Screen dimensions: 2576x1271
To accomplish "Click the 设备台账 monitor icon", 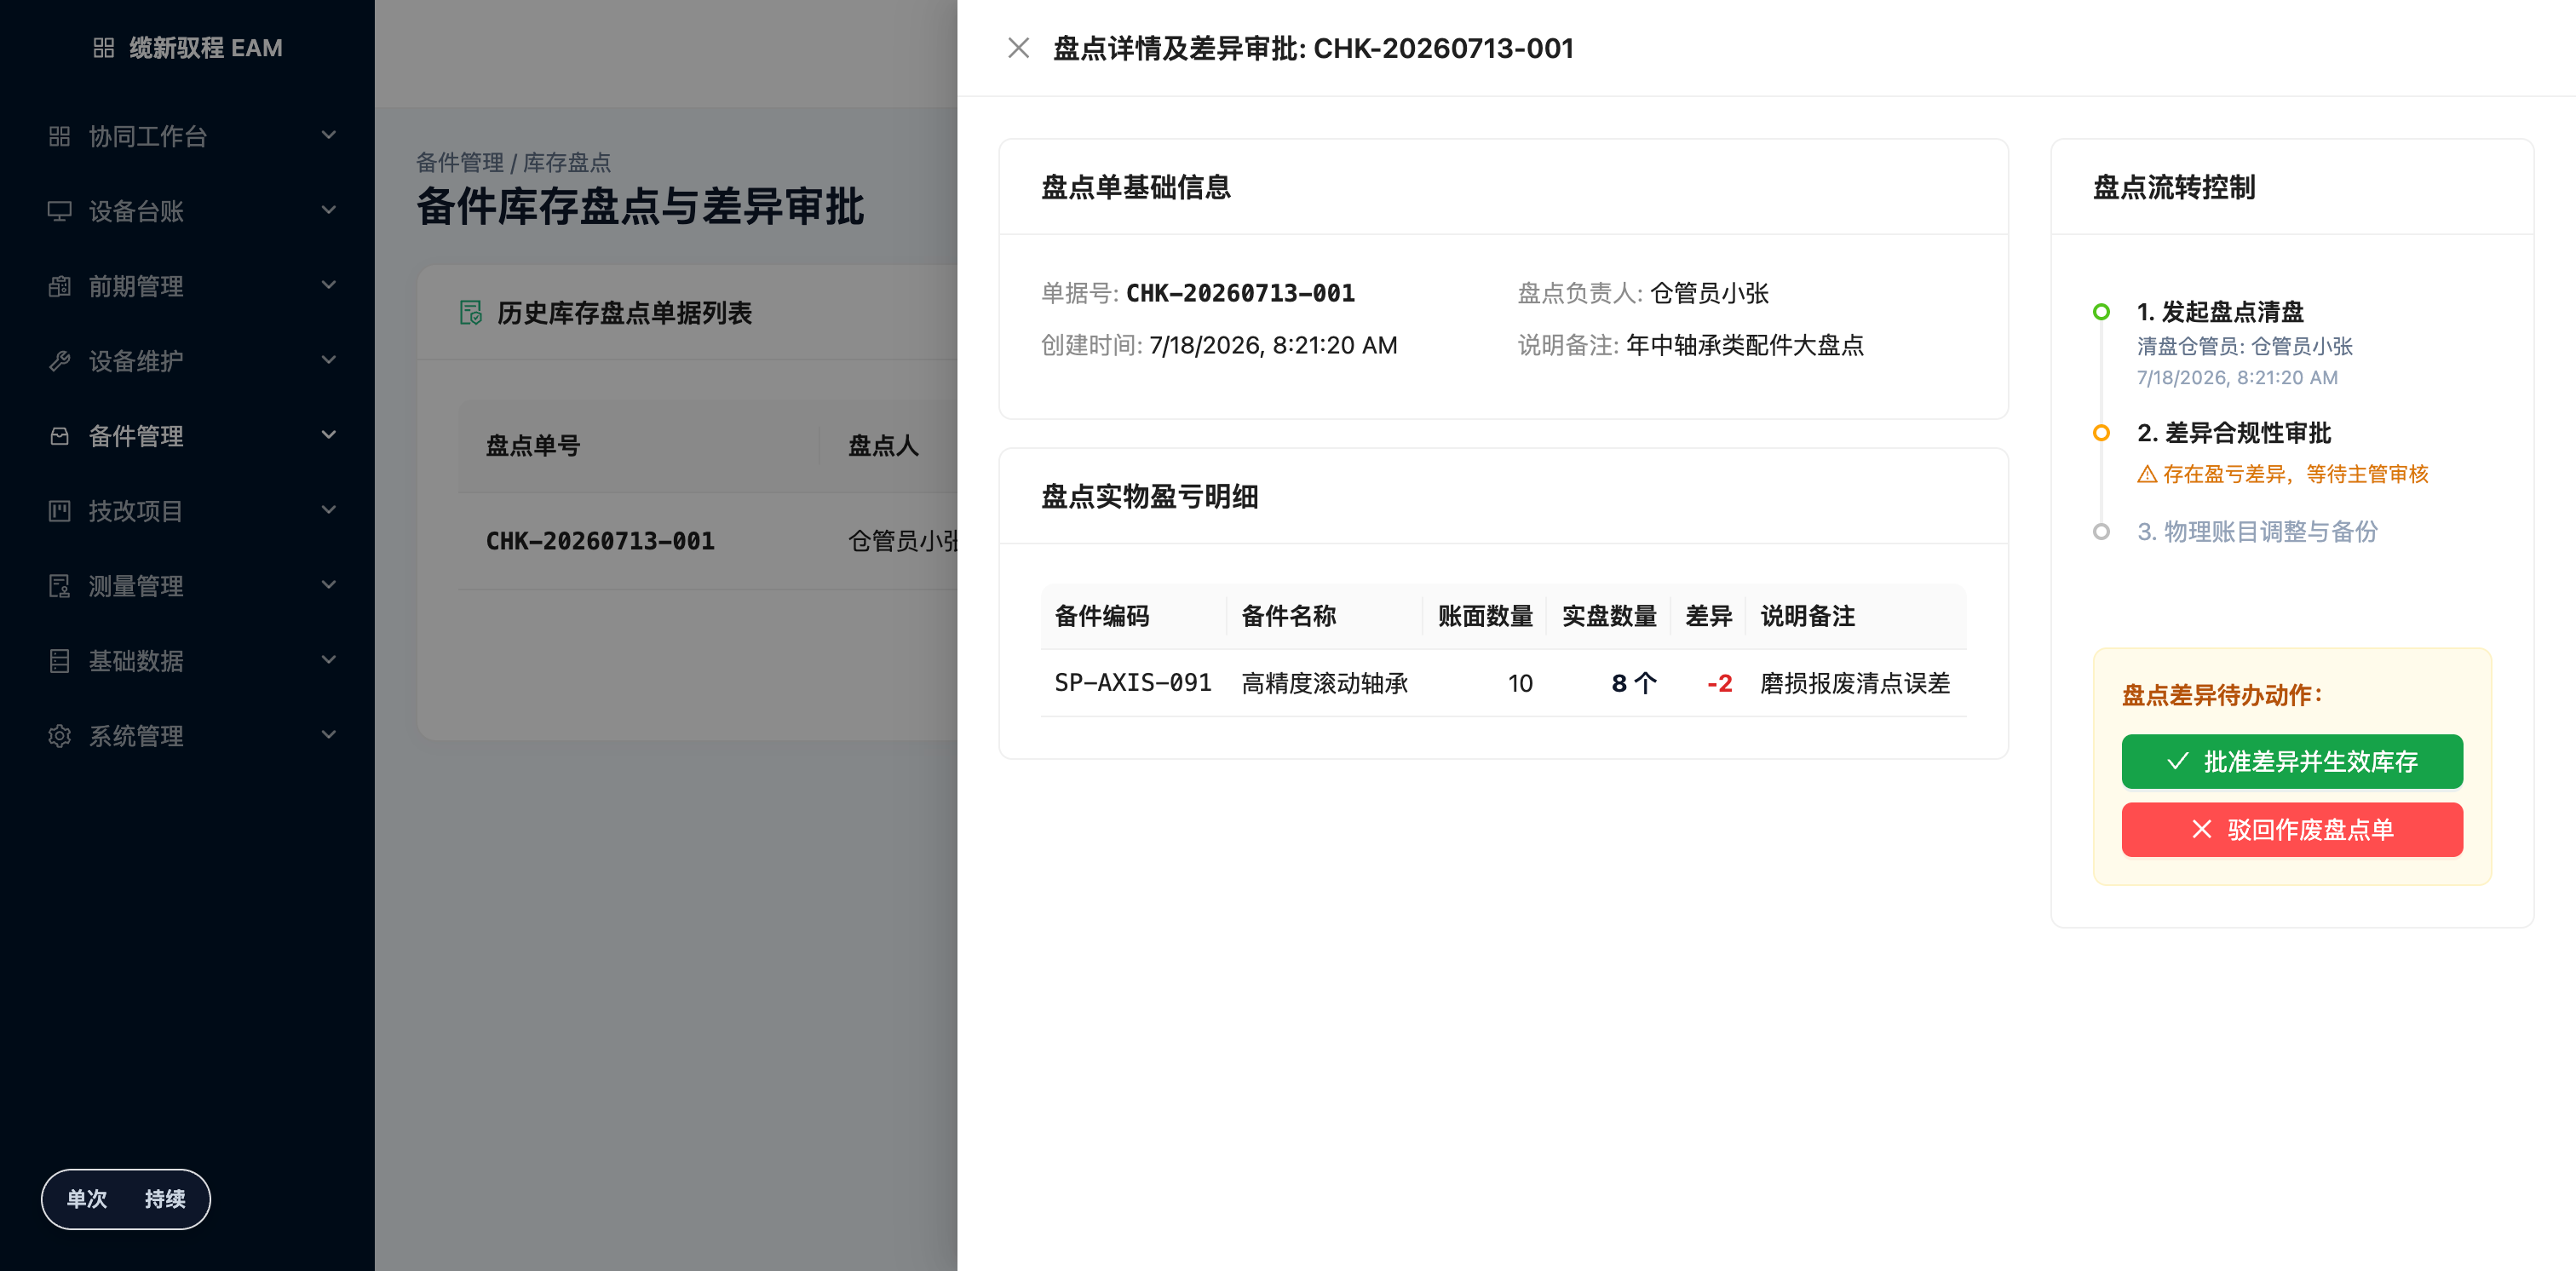I will [x=59, y=211].
